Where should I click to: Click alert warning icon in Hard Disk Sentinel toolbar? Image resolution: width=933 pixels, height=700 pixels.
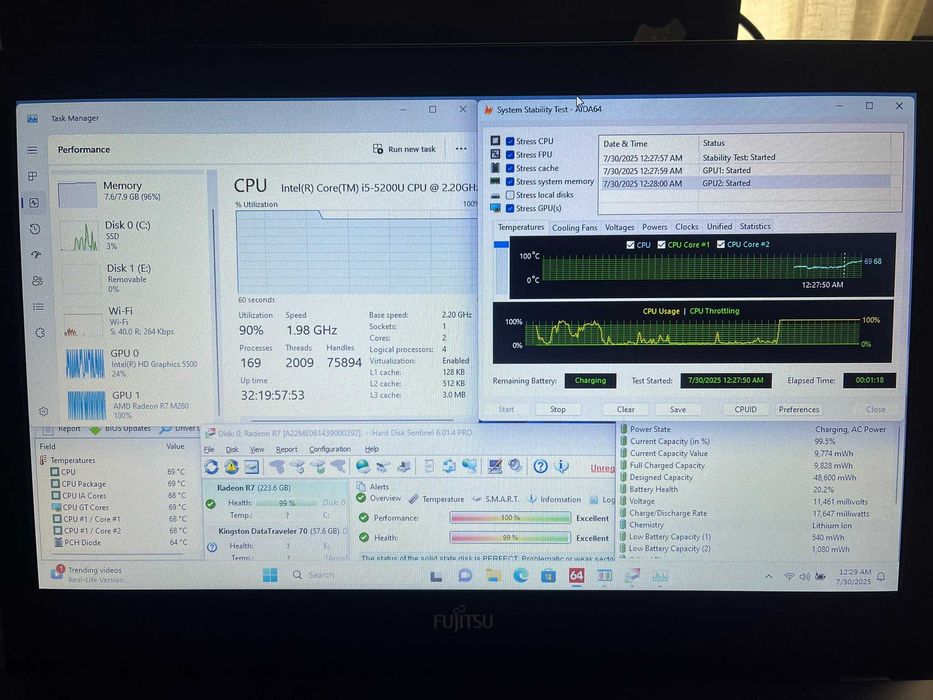point(231,467)
